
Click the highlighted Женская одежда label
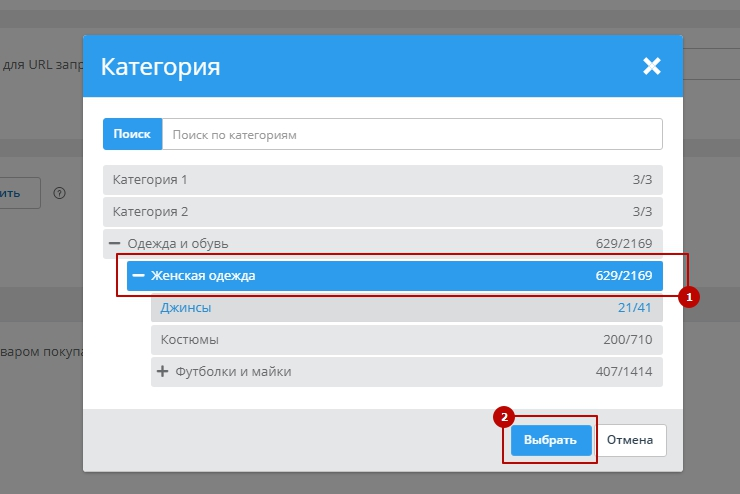pos(203,276)
